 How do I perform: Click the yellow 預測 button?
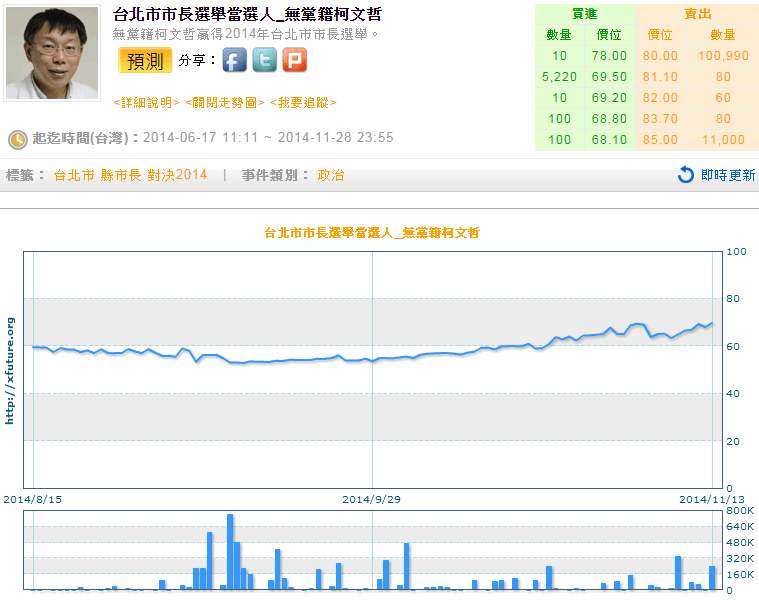[145, 60]
